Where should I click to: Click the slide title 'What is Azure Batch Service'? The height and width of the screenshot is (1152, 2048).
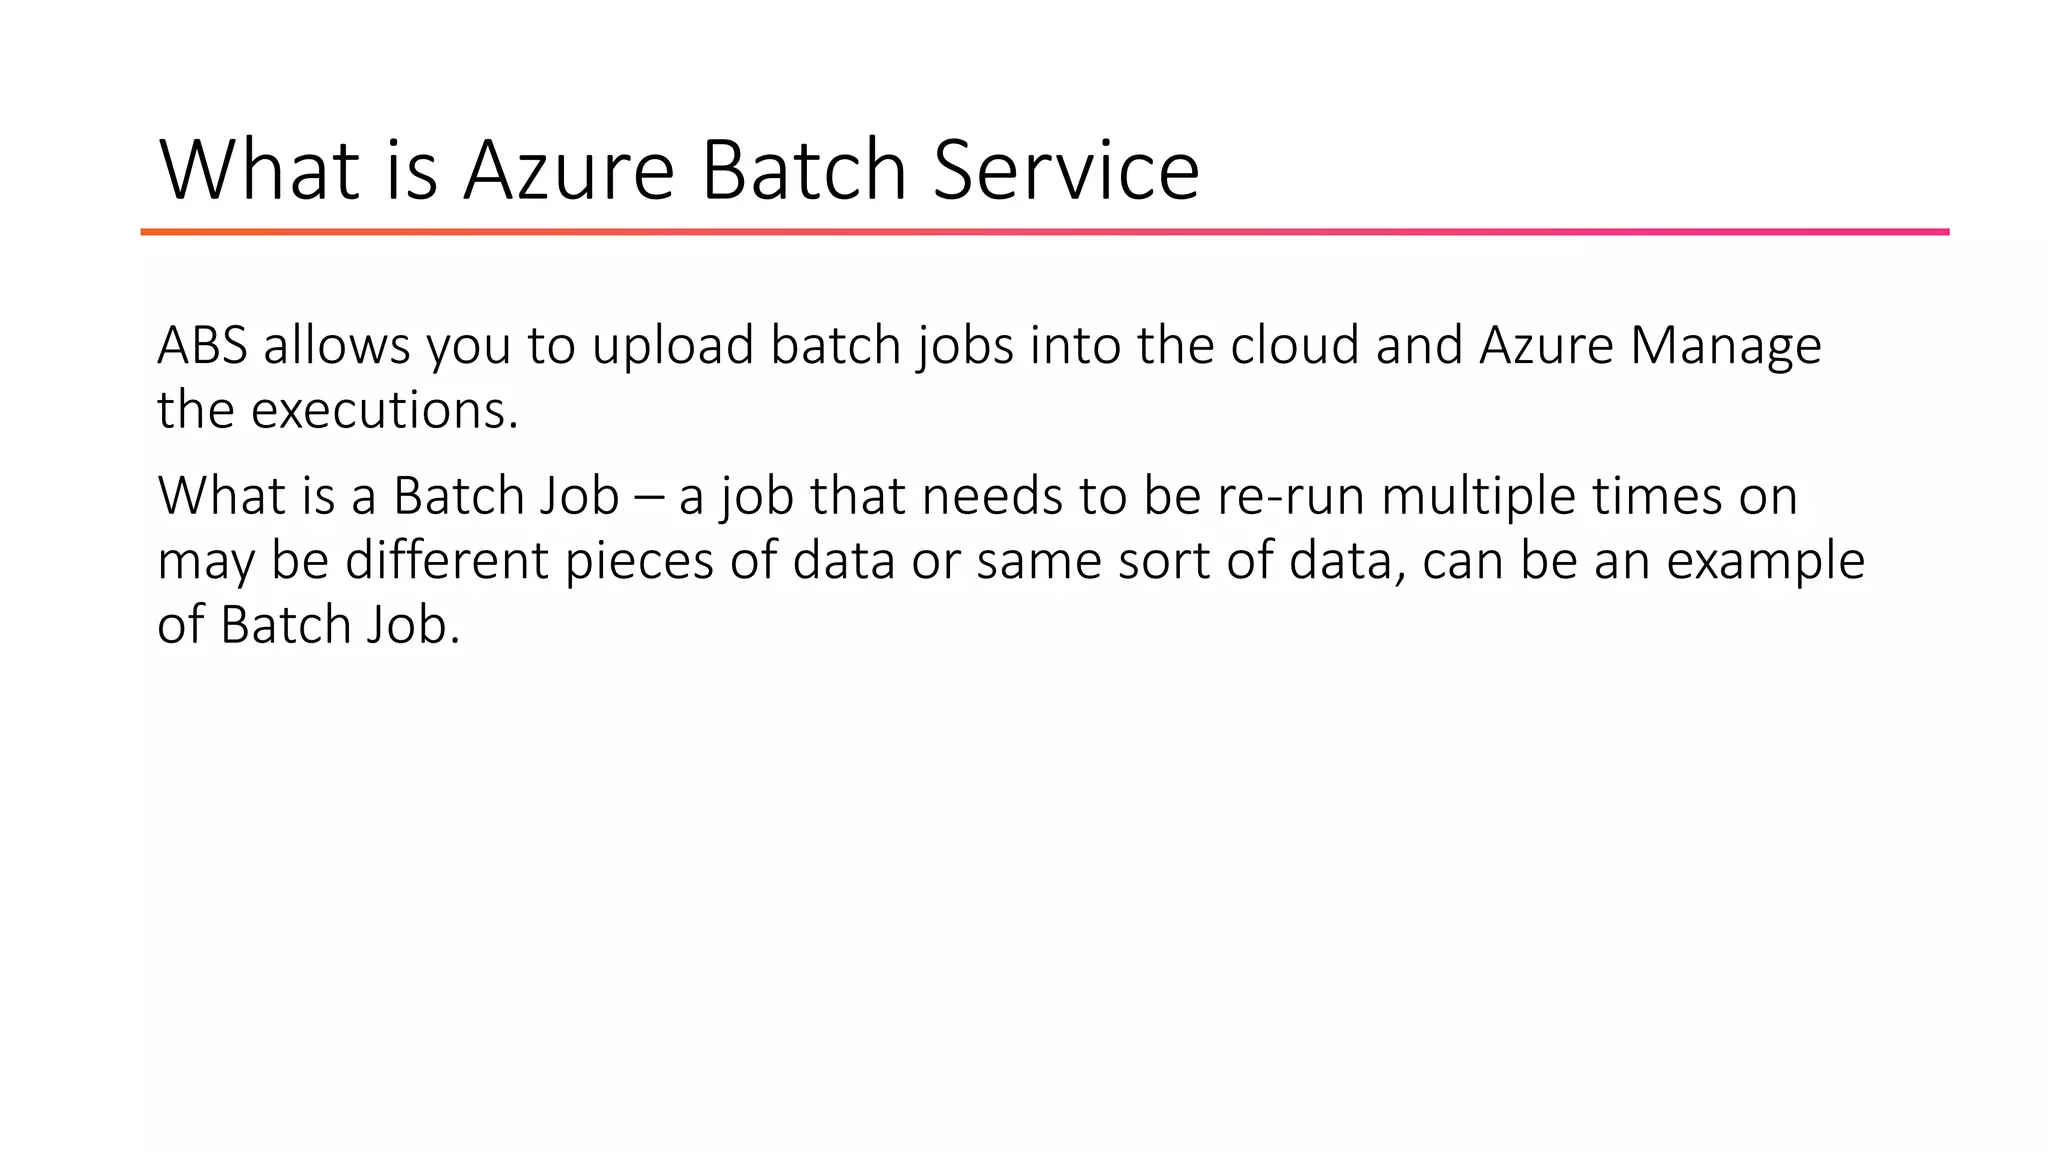coord(679,169)
